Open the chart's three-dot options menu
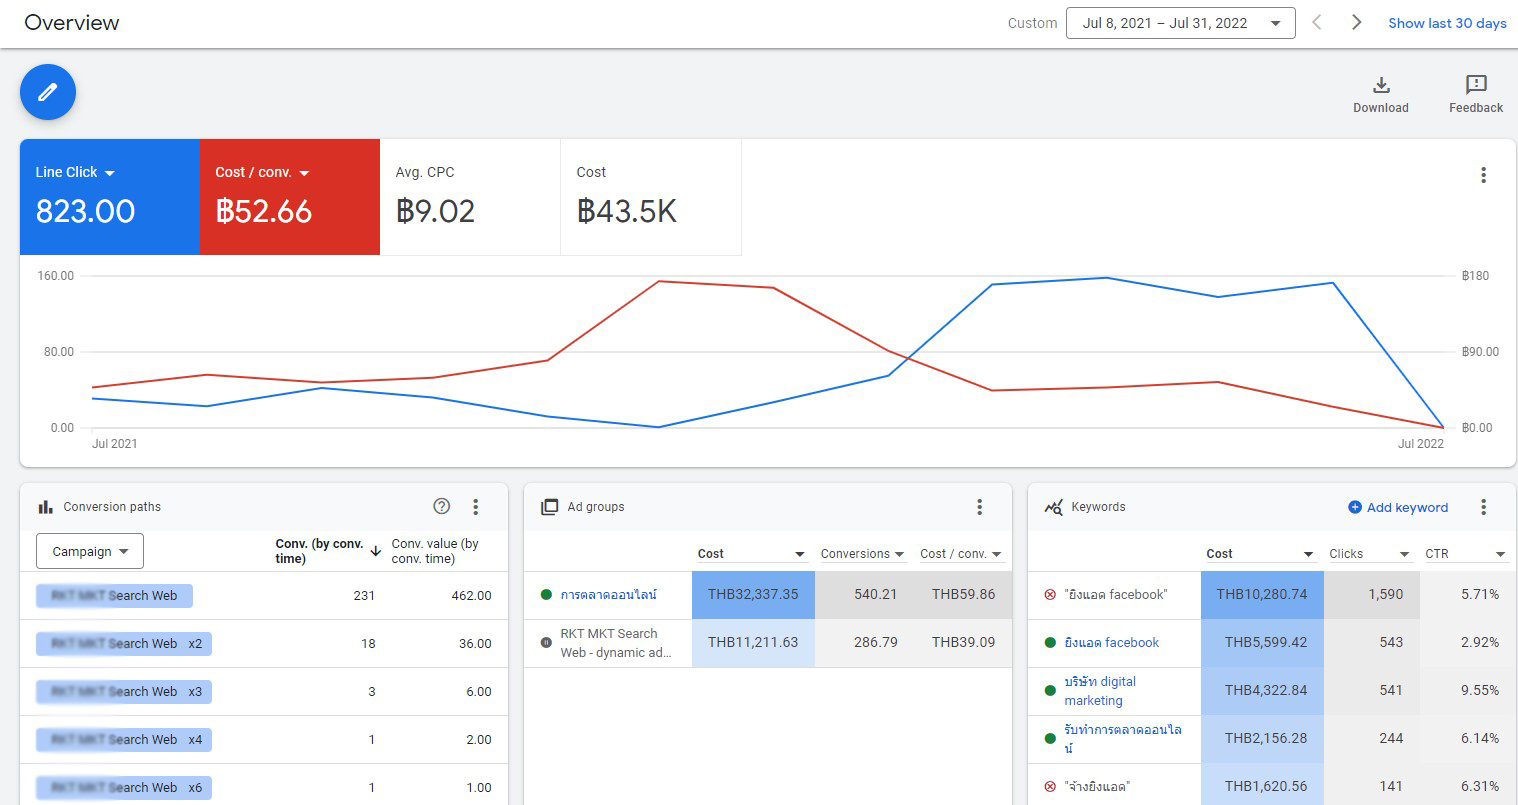Image resolution: width=1518 pixels, height=805 pixels. [x=1483, y=175]
